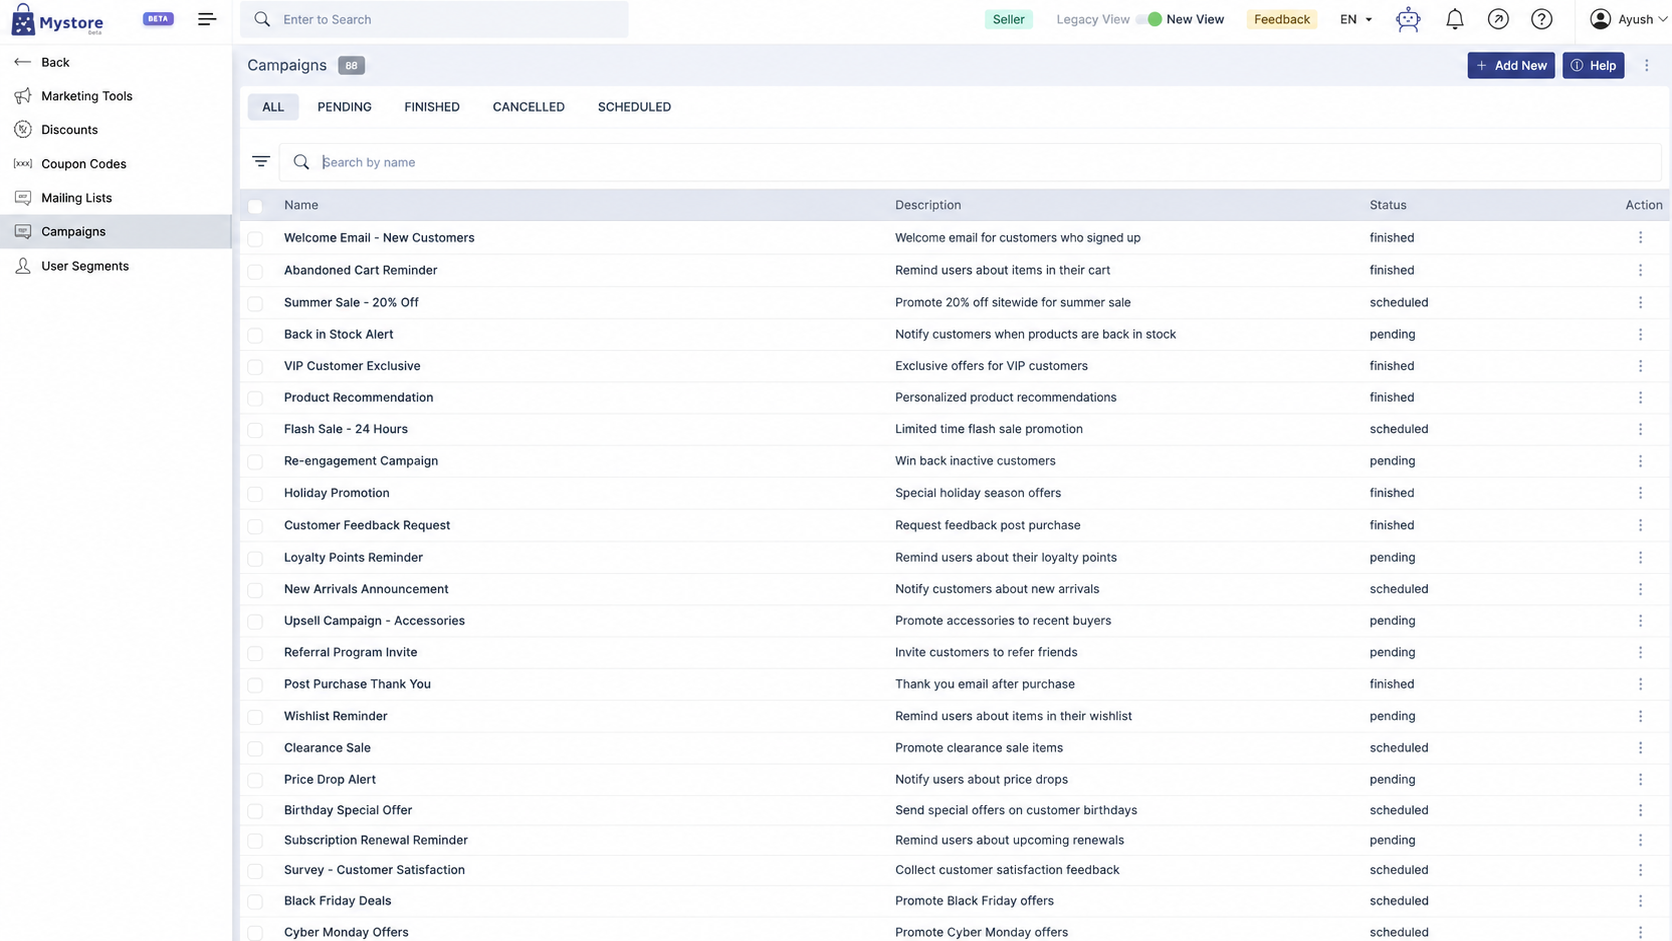Select 'Subscription Renewal Reminder' row name
The image size is (1672, 941).
376,840
